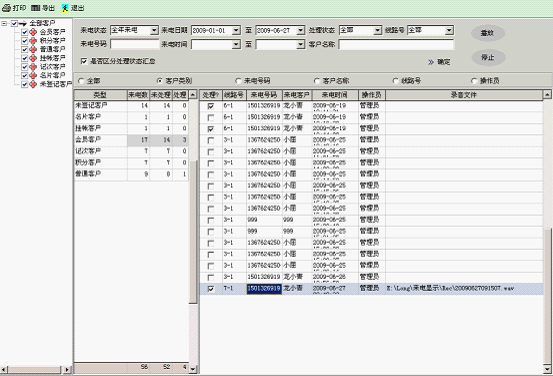This screenshot has height=376, width=553.
Task: Open the 来电时间 start time dropdown
Action: coord(236,44)
